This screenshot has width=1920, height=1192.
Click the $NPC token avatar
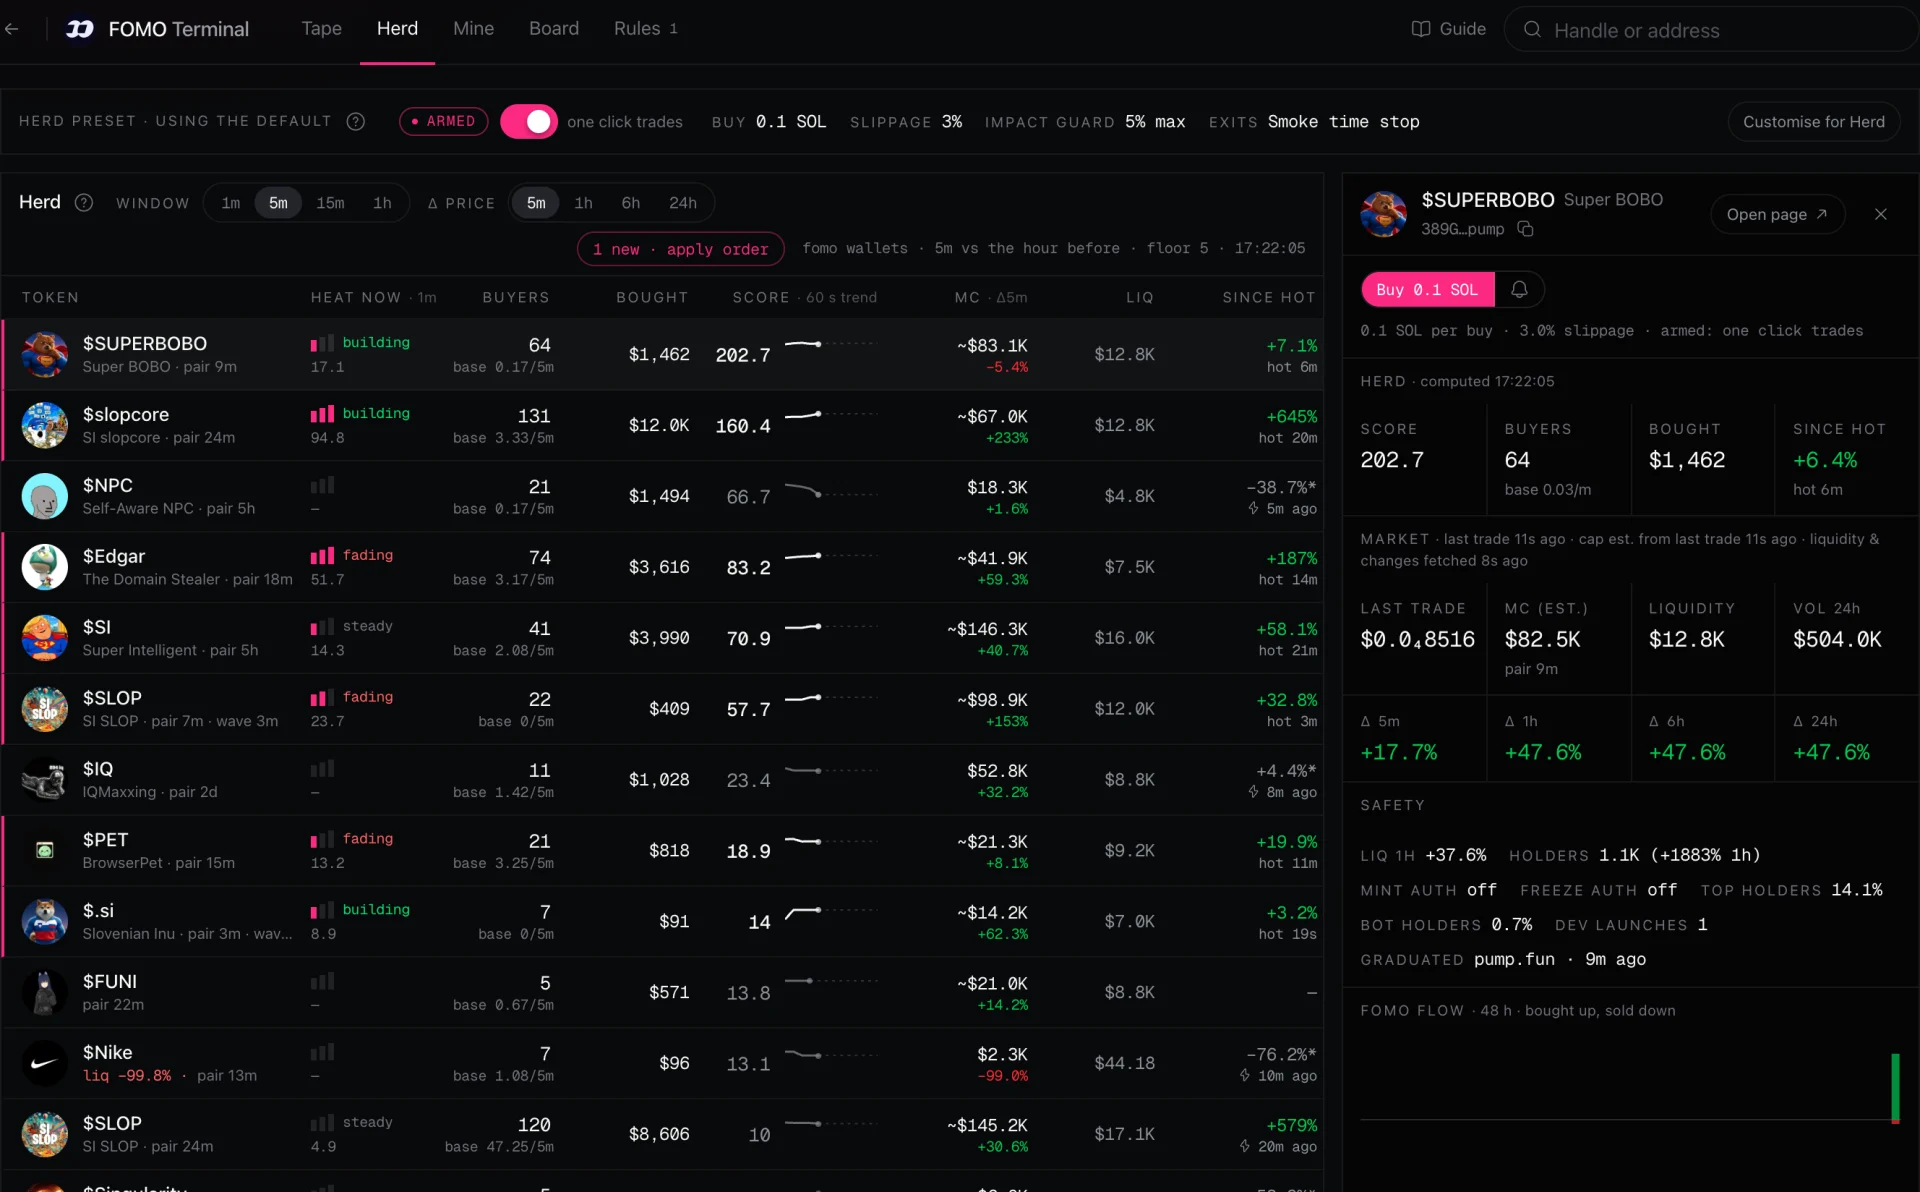pyautogui.click(x=45, y=496)
